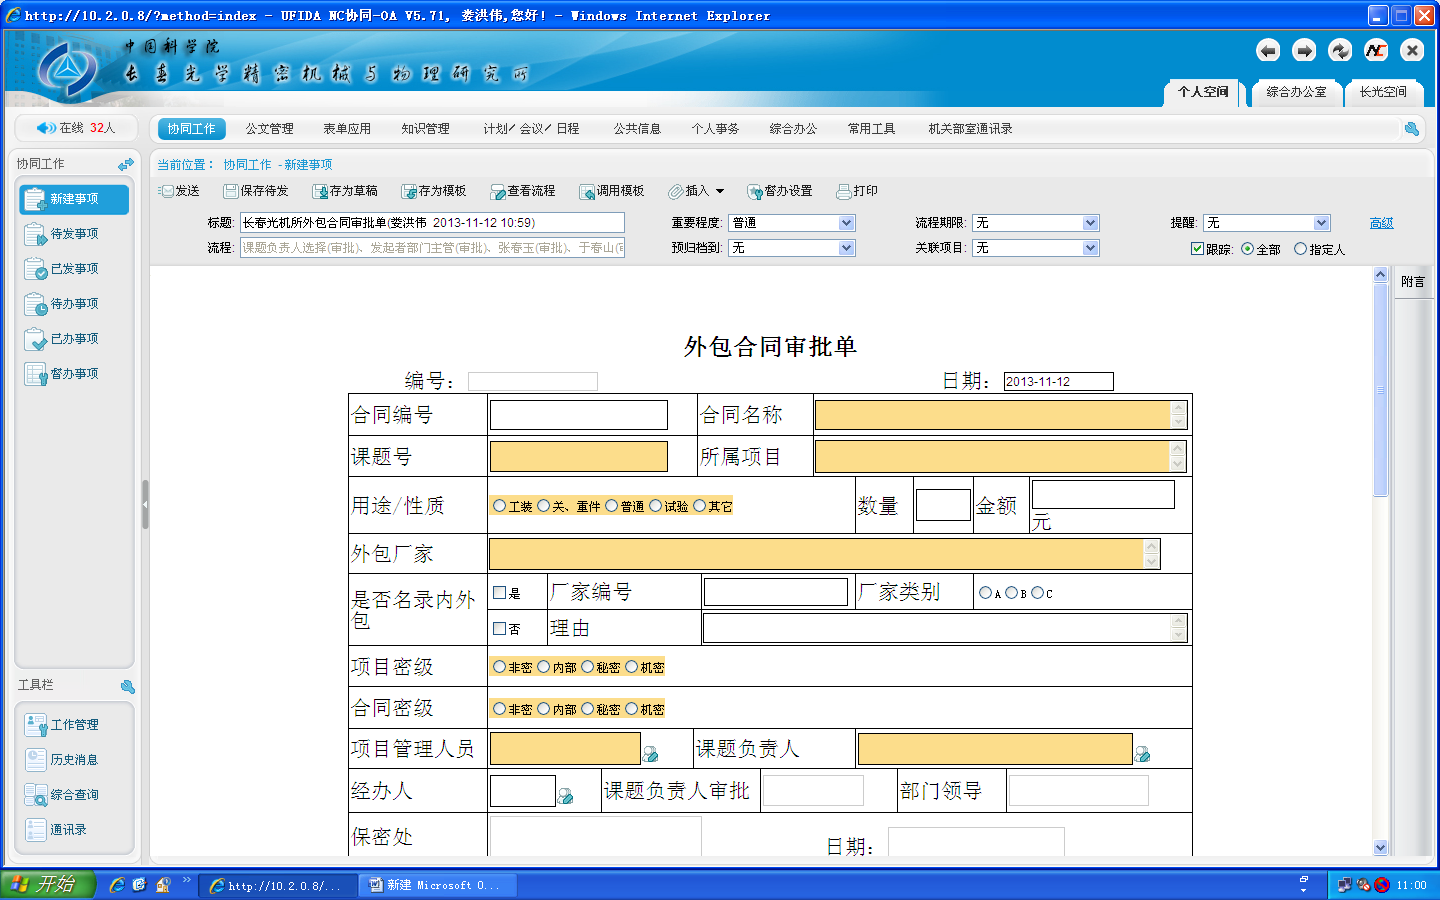The height and width of the screenshot is (900, 1440).
Task: Switch to the 综合办公室 tab
Action: point(1296,92)
